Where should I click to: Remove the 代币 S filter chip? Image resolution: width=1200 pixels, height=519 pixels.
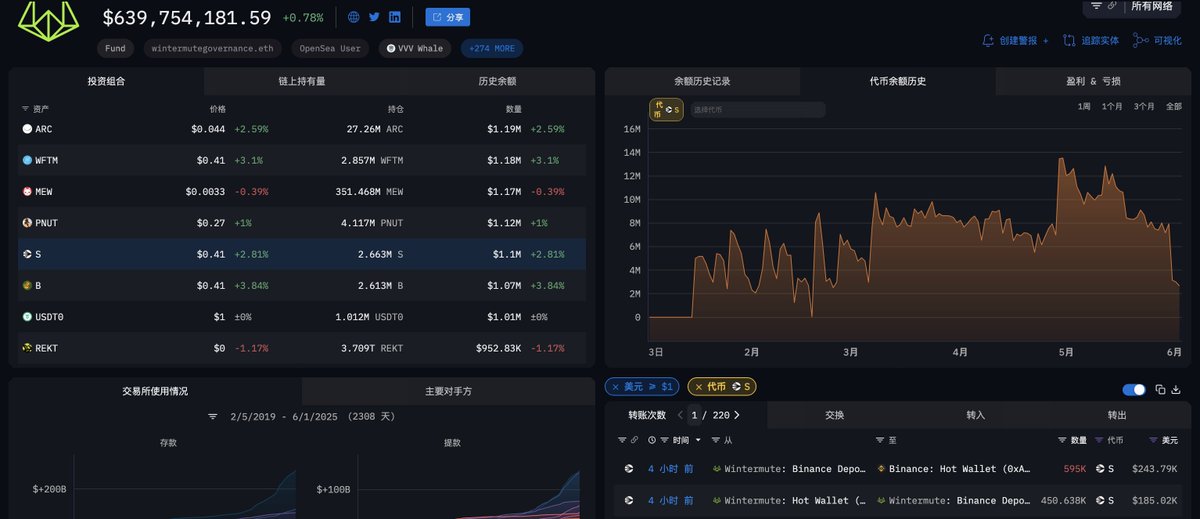click(x=698, y=386)
